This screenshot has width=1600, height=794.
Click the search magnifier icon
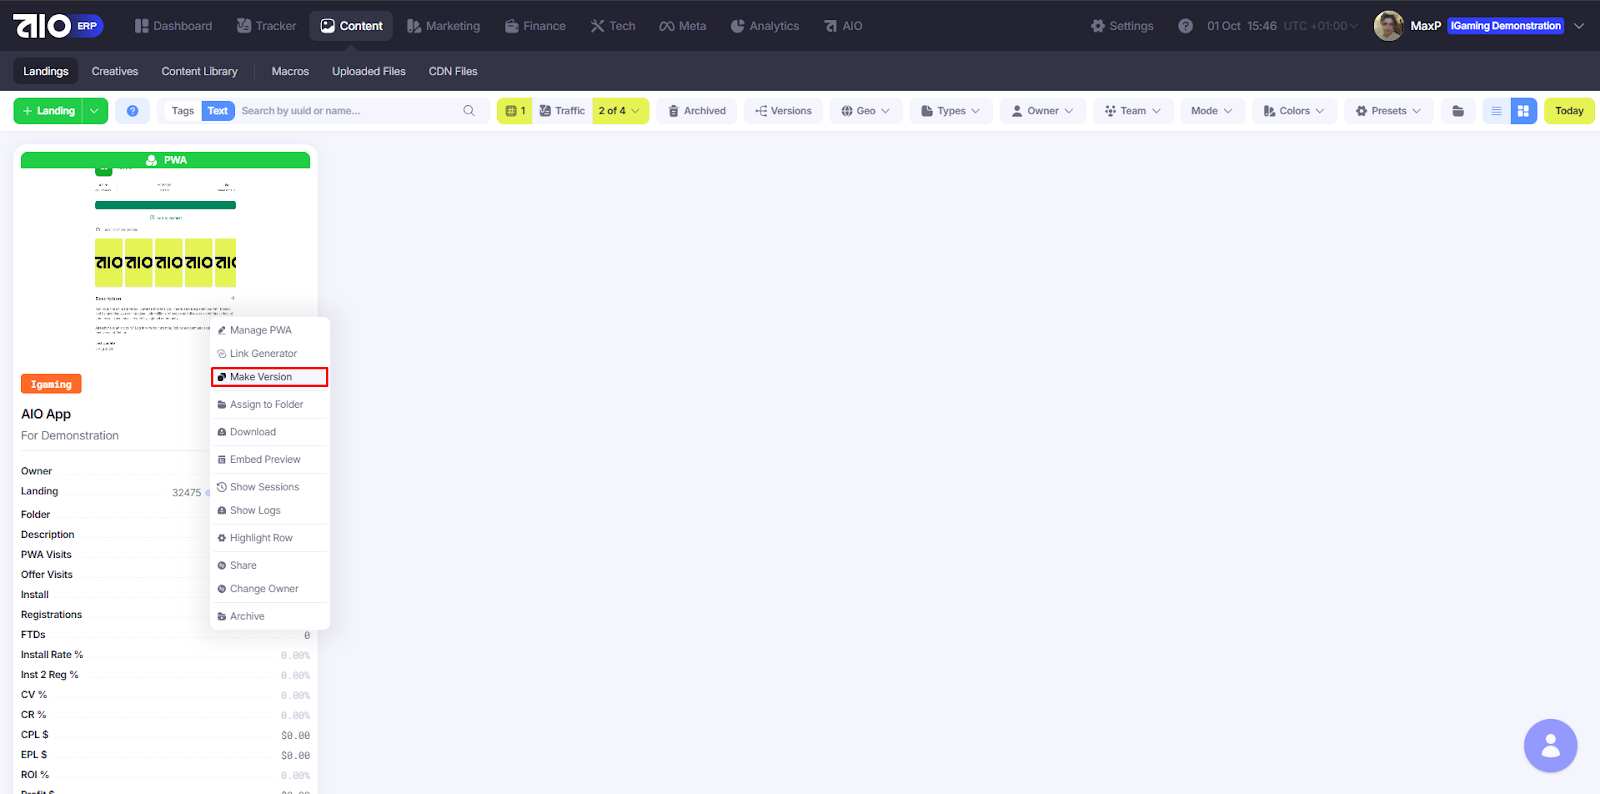(x=469, y=111)
